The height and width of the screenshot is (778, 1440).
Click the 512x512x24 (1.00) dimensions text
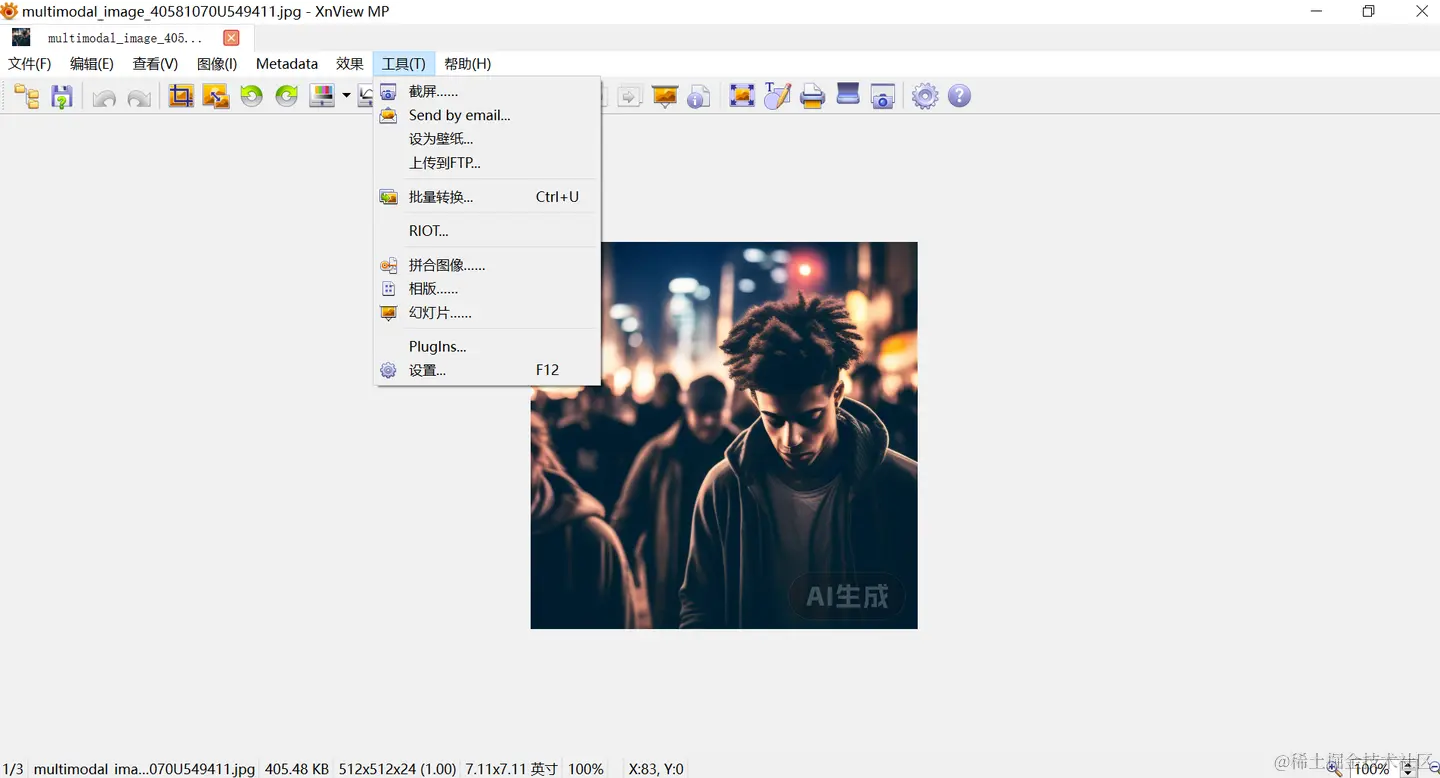click(398, 769)
